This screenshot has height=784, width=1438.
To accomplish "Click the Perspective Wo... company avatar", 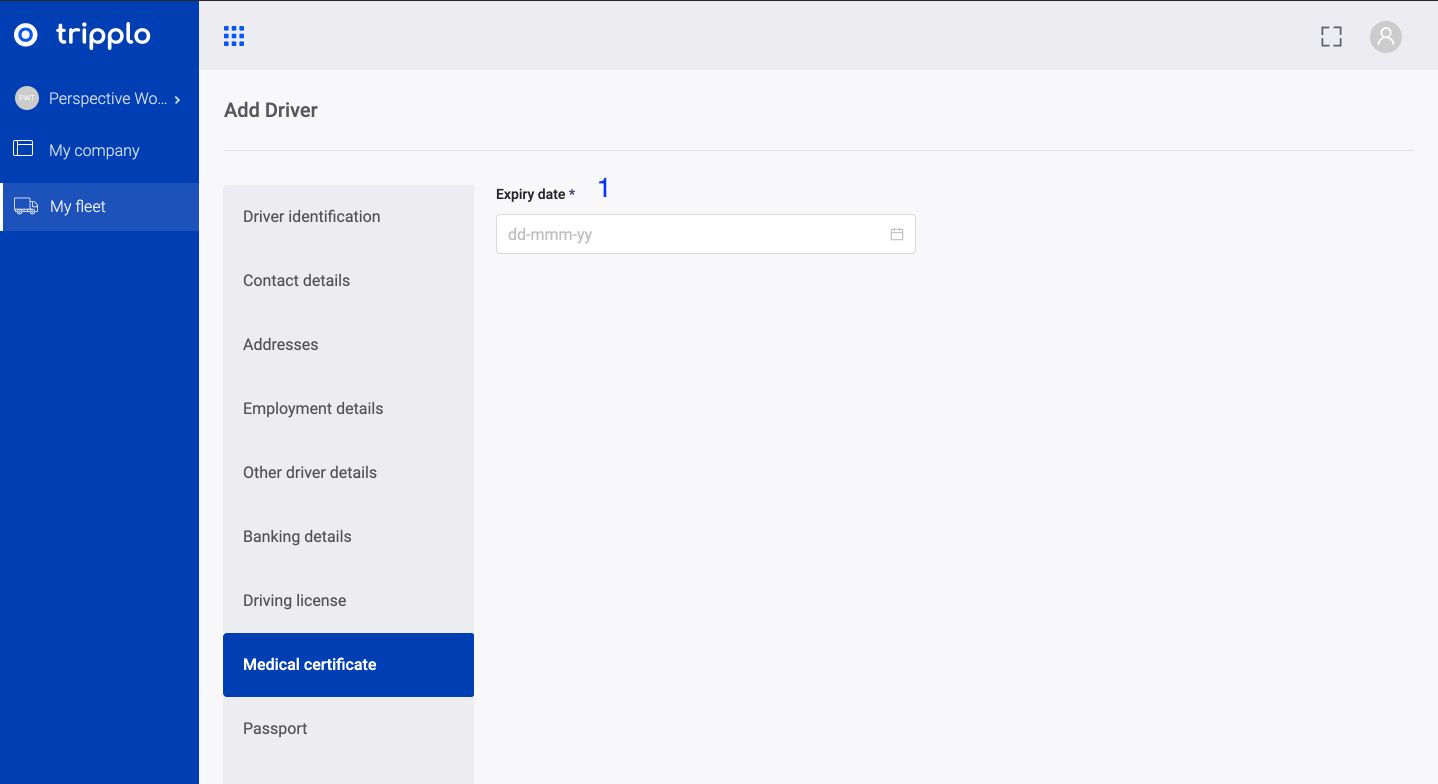I will (27, 98).
